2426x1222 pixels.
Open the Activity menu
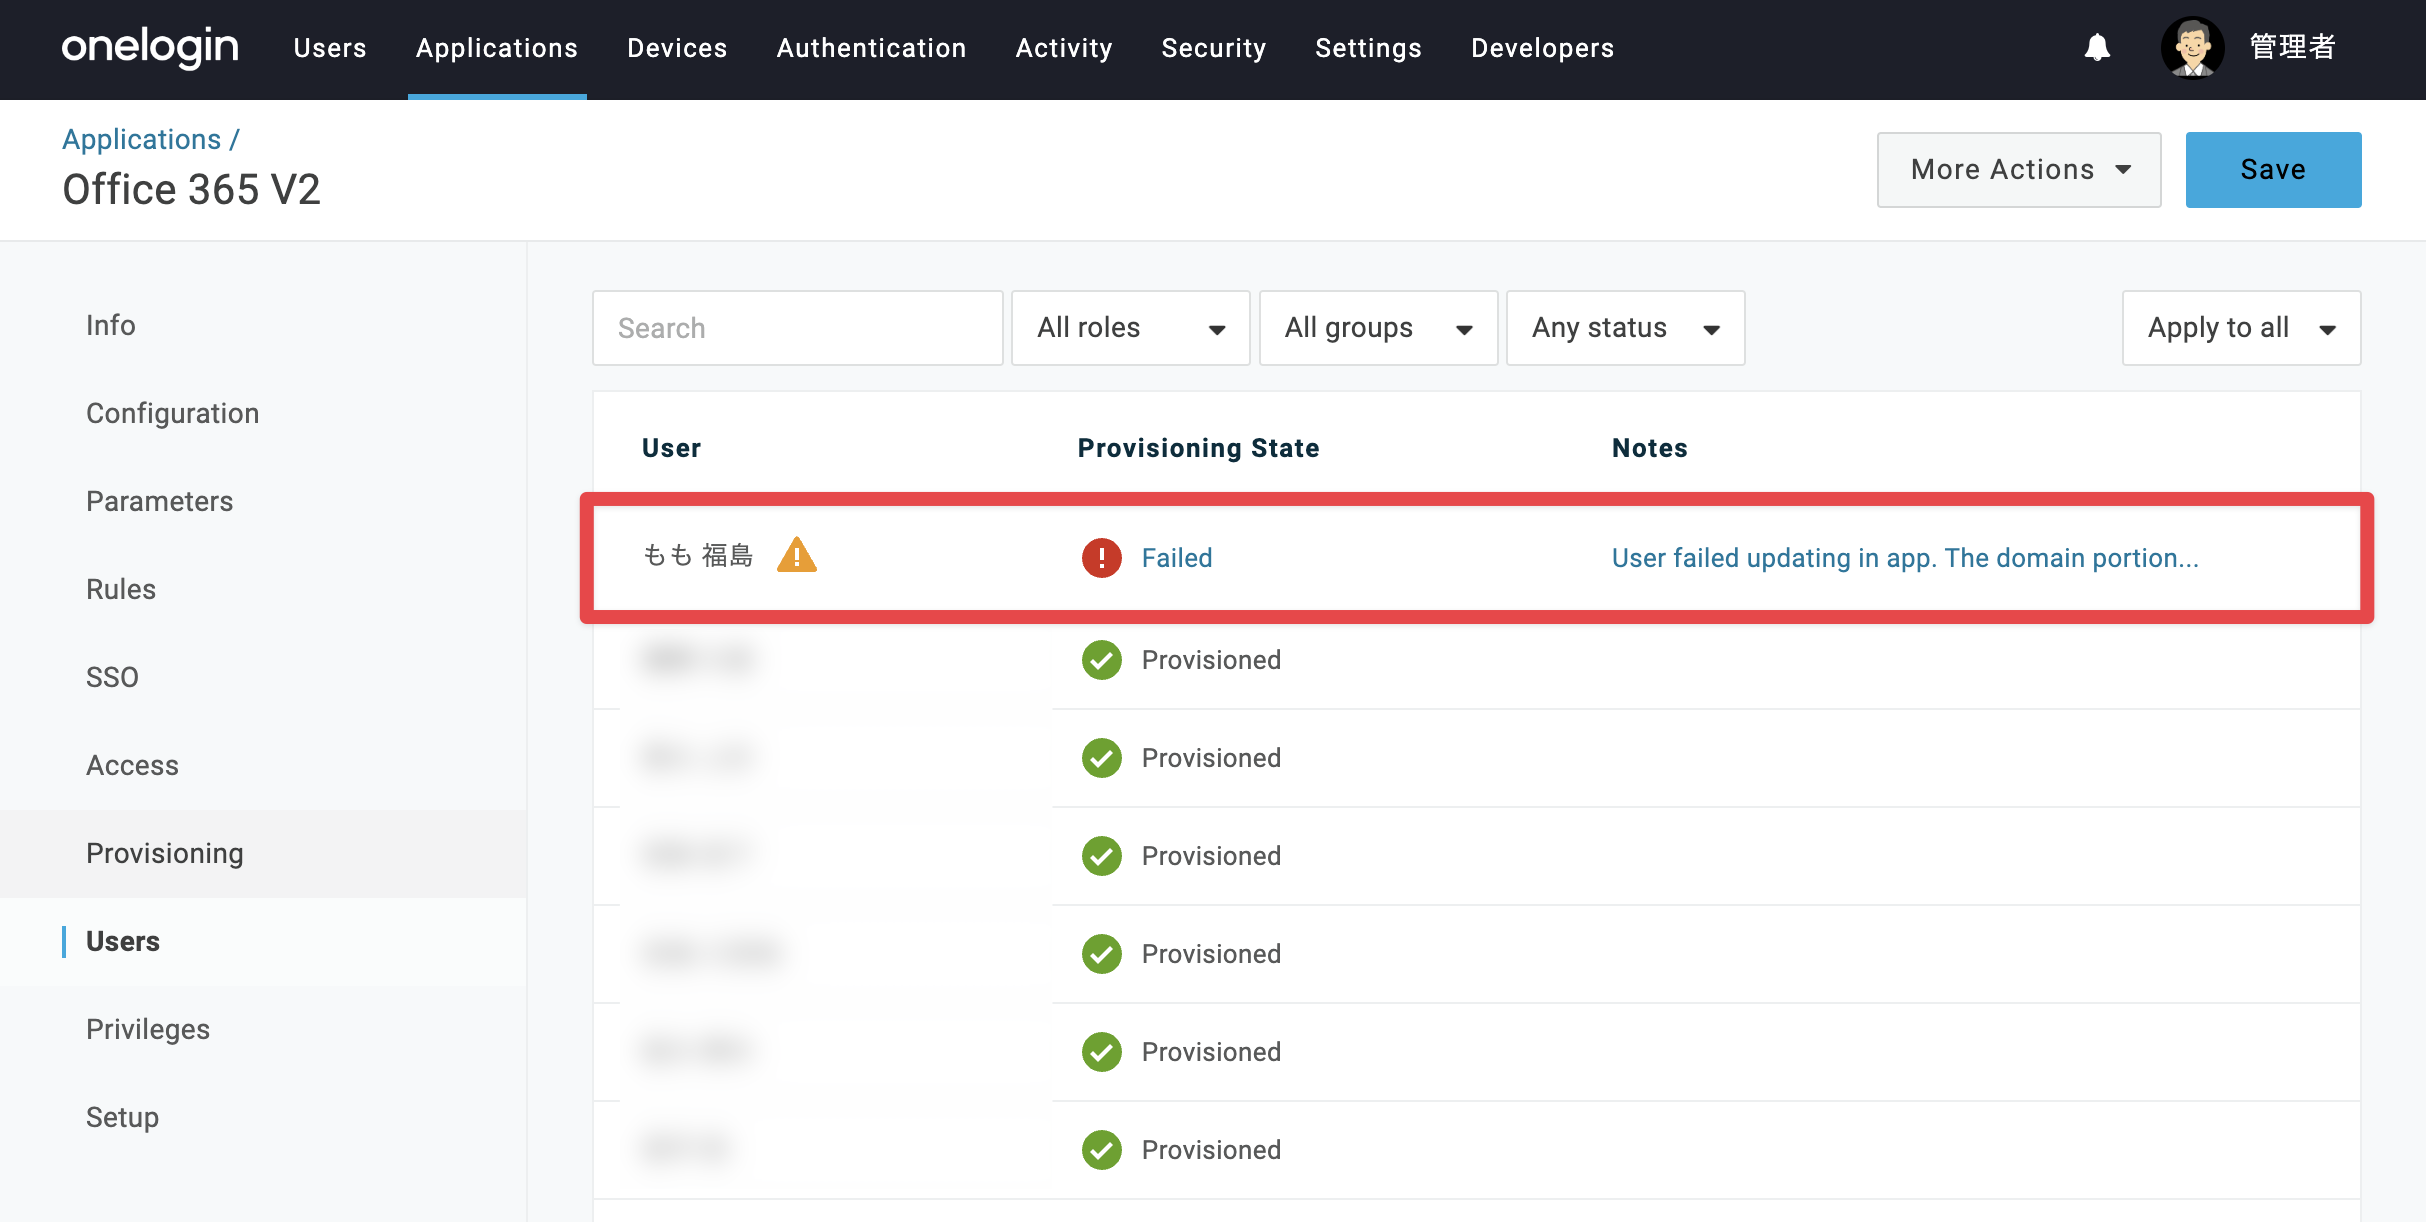click(x=1064, y=48)
